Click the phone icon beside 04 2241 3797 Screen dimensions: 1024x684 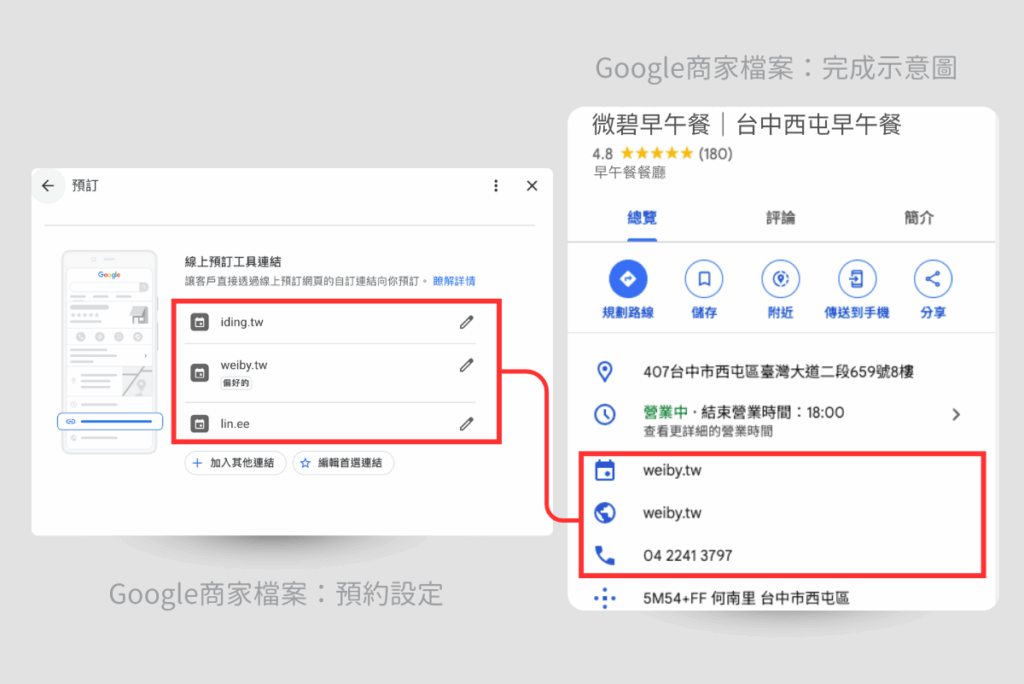(x=607, y=556)
